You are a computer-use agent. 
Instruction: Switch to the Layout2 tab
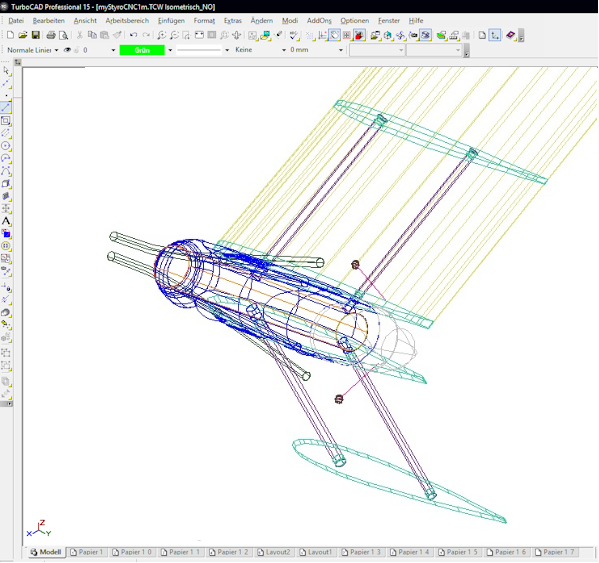[274, 552]
